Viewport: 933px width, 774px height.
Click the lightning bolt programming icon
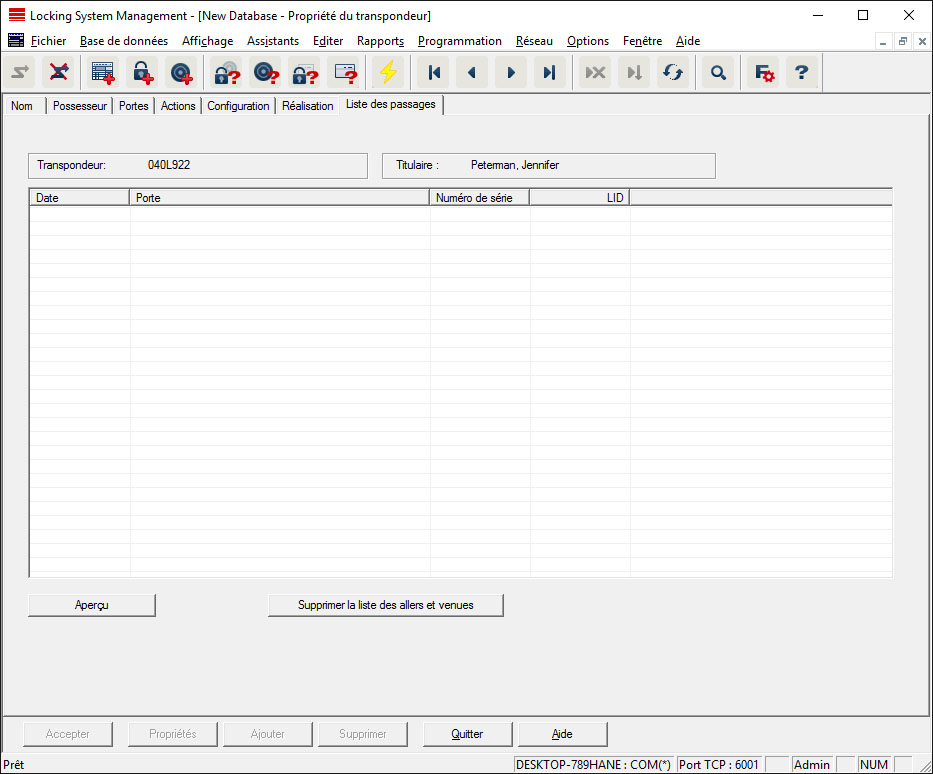(388, 73)
